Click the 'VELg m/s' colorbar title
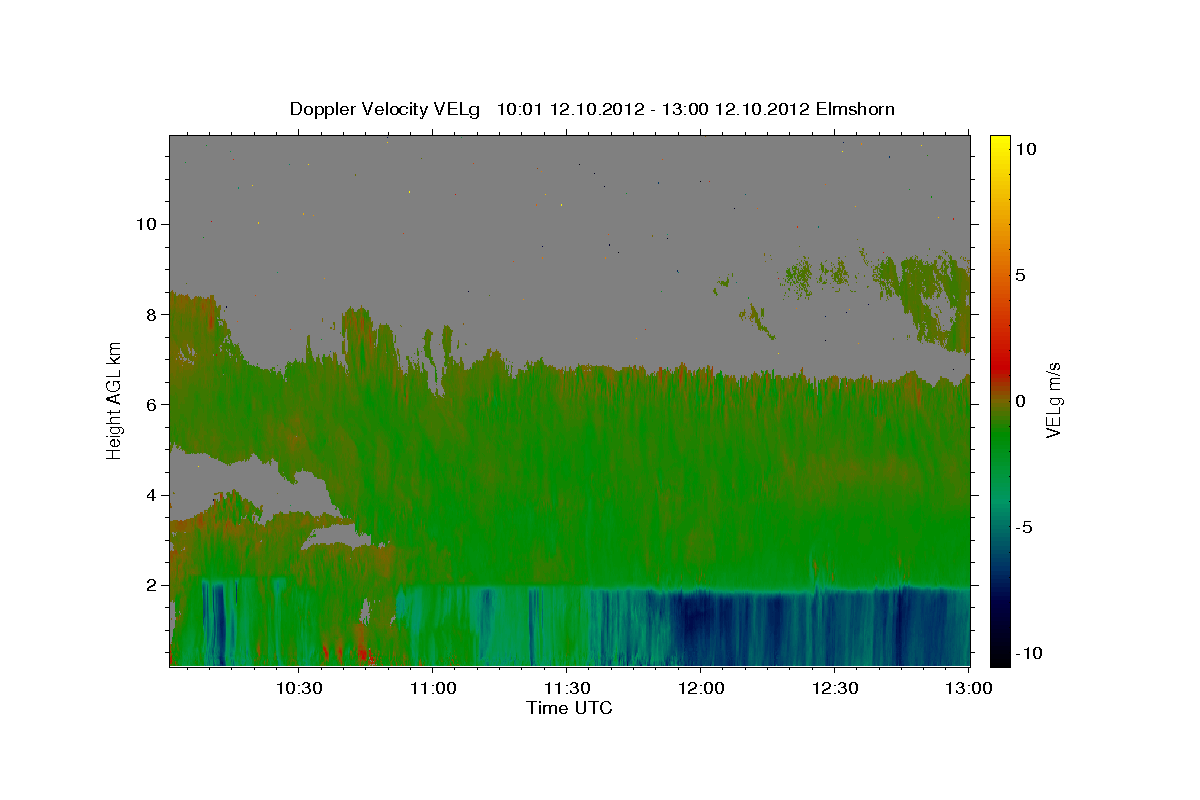 [x=1054, y=401]
